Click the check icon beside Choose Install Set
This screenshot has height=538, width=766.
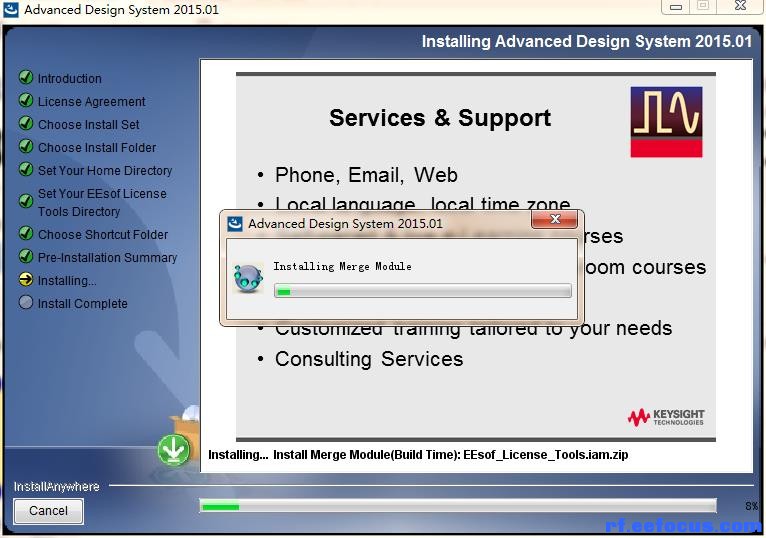click(x=26, y=123)
